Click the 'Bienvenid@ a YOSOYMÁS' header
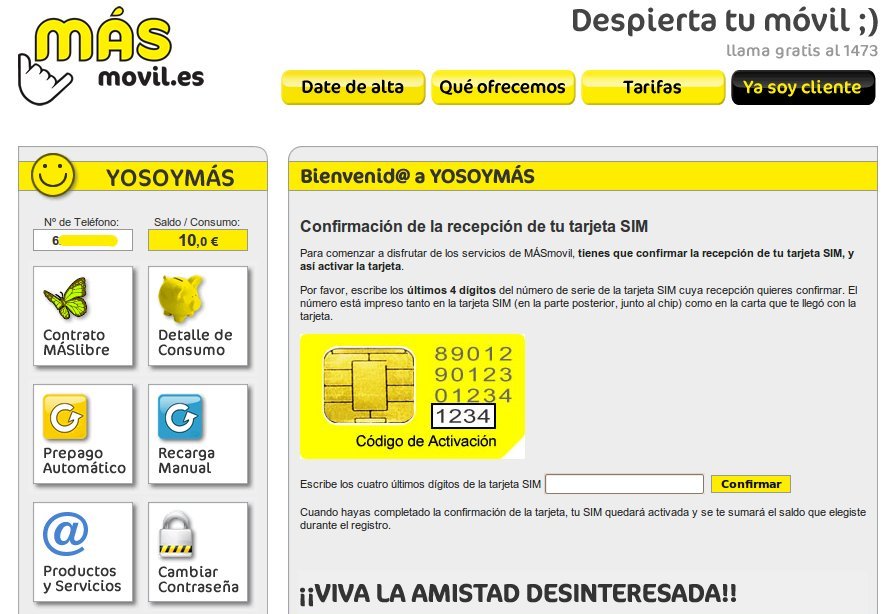Screen dimensions: 891x614 (x=417, y=176)
